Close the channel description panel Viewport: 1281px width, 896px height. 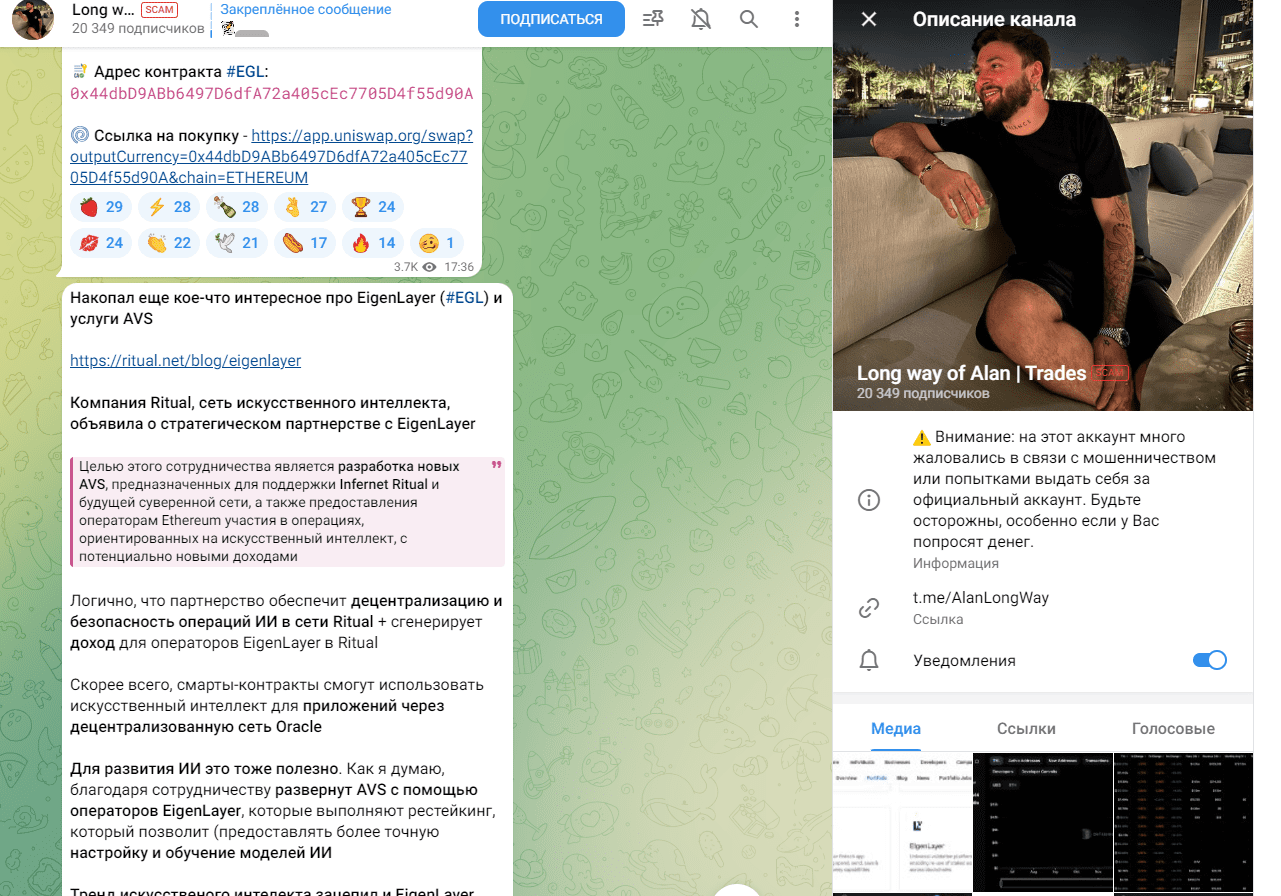click(x=869, y=19)
